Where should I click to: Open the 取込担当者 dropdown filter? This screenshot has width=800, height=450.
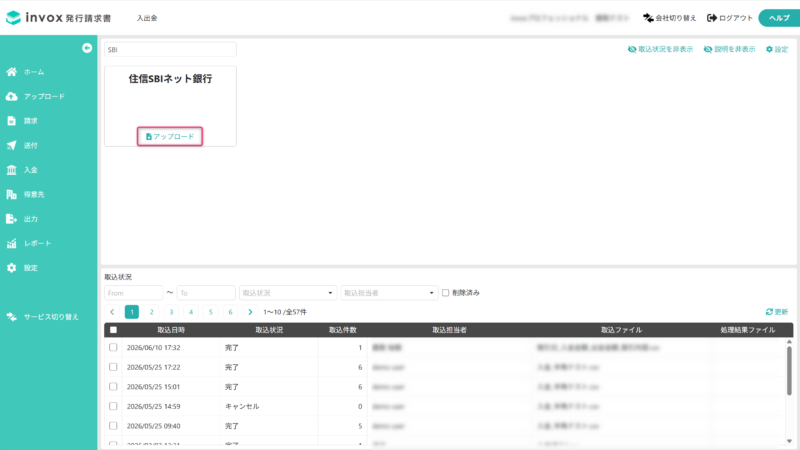pyautogui.click(x=389, y=293)
